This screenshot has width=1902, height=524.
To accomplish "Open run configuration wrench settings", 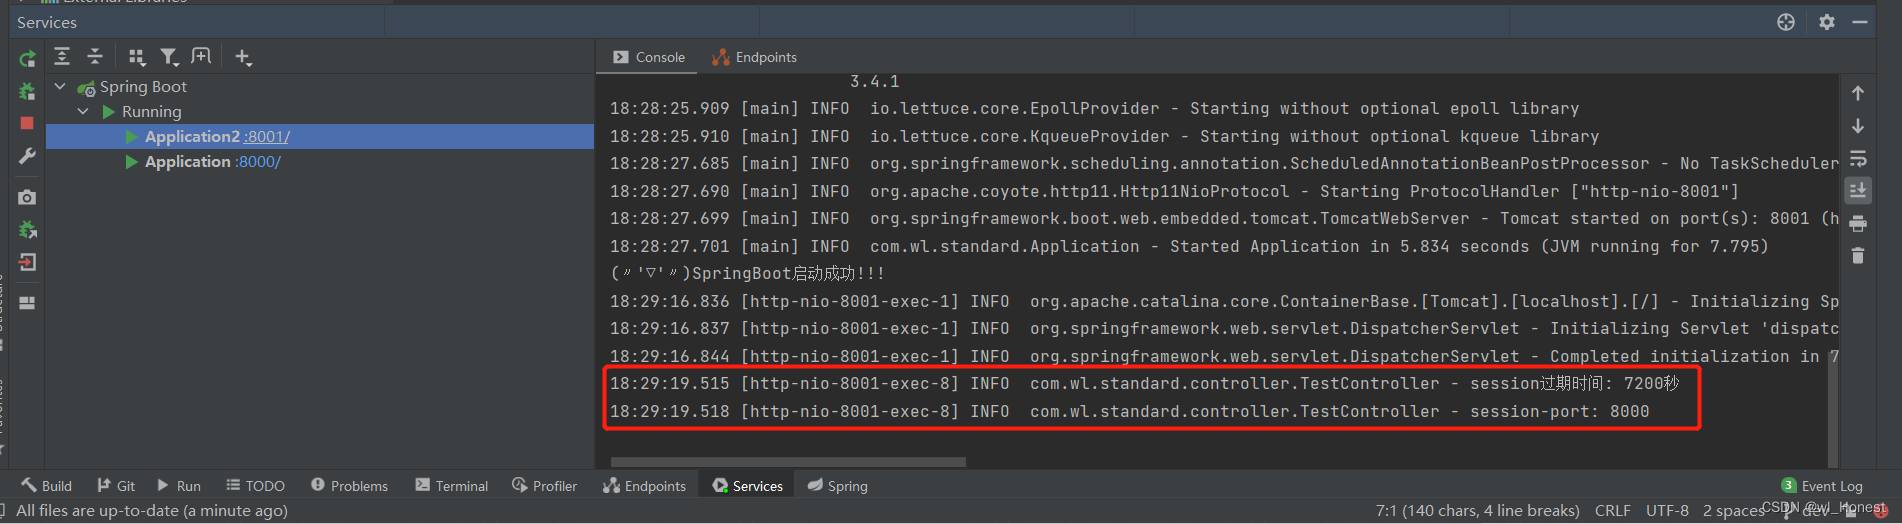I will pyautogui.click(x=27, y=156).
